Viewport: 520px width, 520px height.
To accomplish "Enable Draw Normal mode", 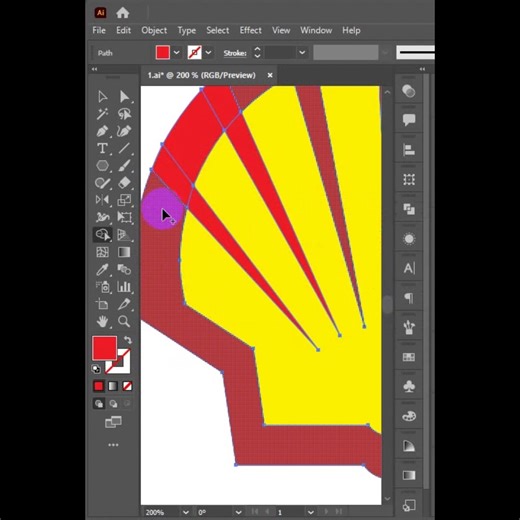I will [x=99, y=404].
